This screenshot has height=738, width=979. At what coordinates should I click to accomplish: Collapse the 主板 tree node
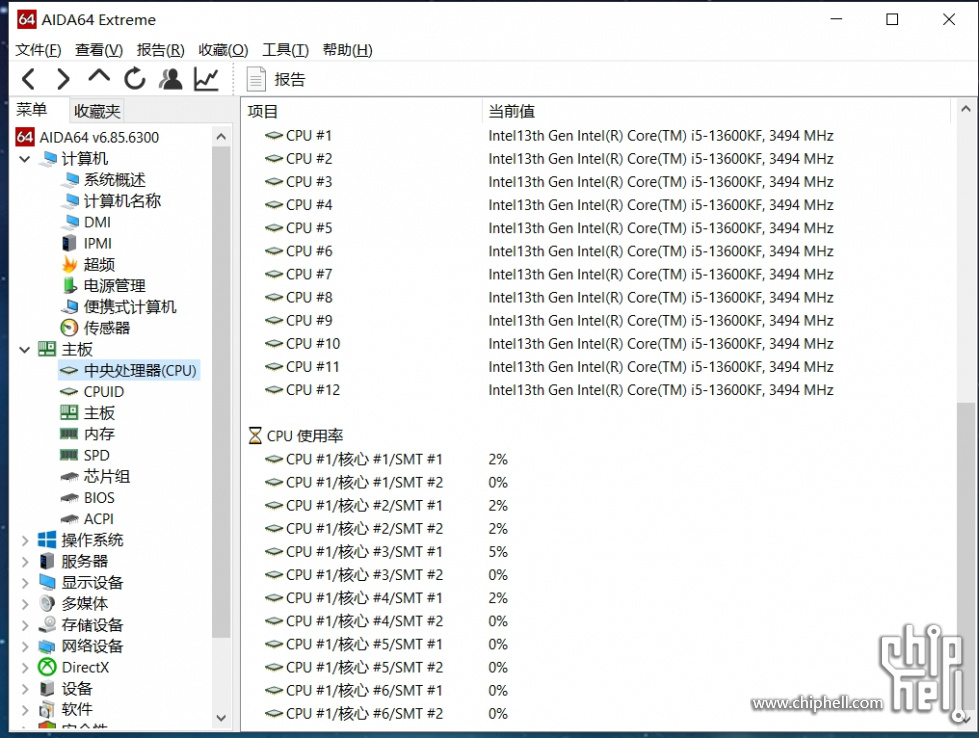point(25,350)
